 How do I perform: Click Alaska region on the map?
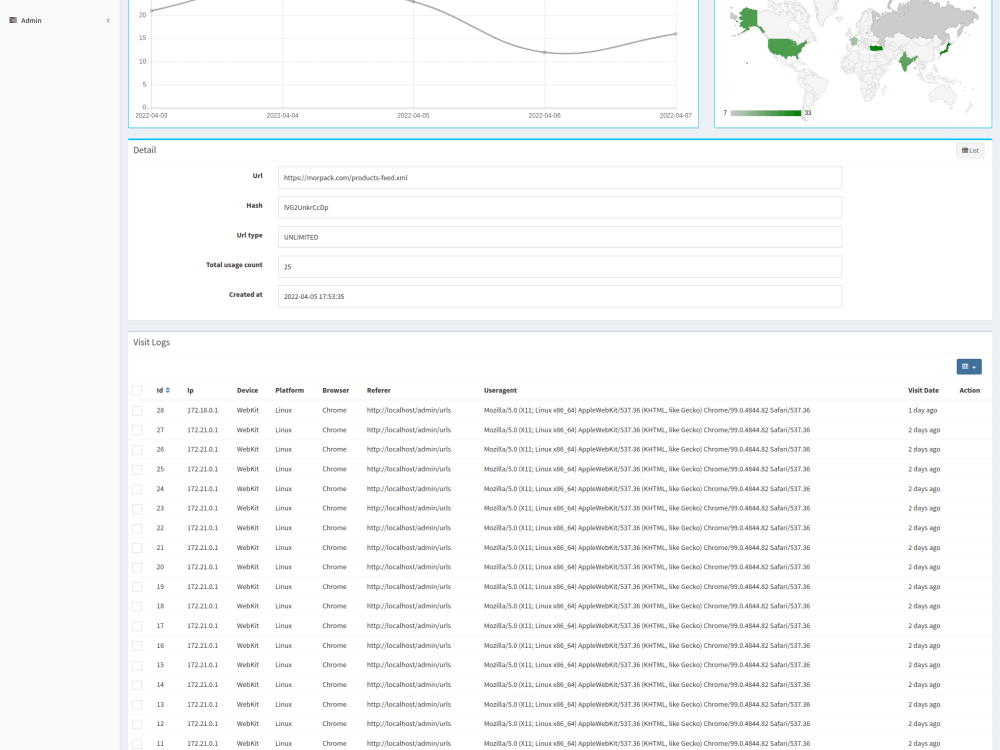coord(749,19)
